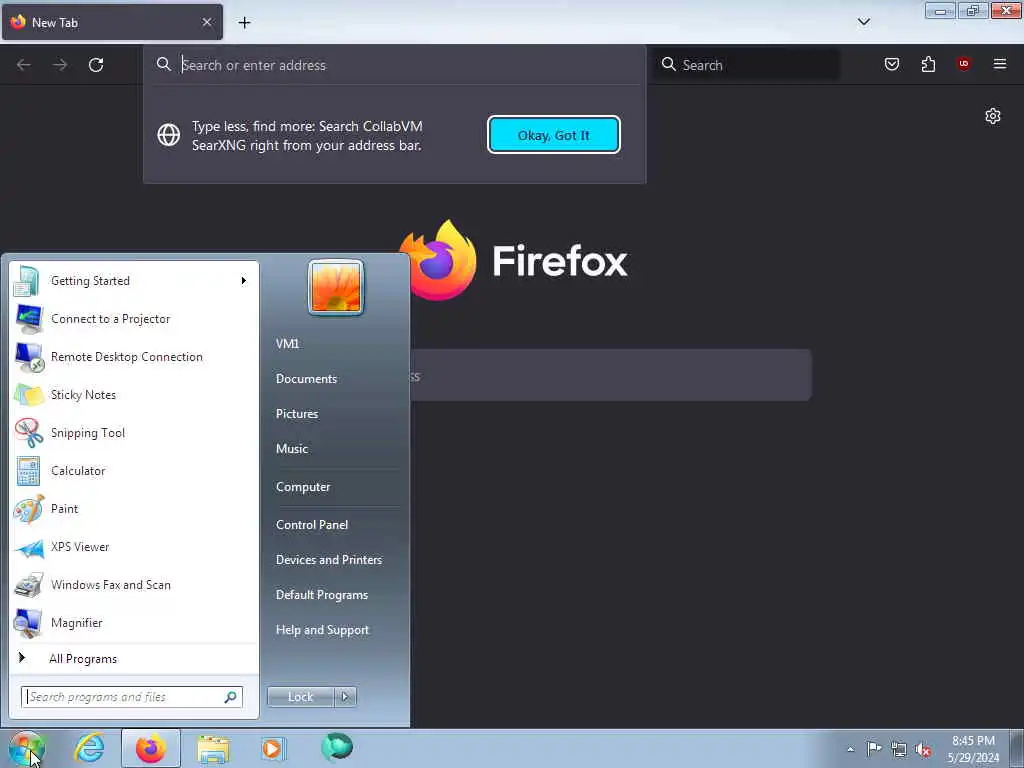The image size is (1024, 768).
Task: Open the Extensions puzzle icon
Action: pos(928,64)
